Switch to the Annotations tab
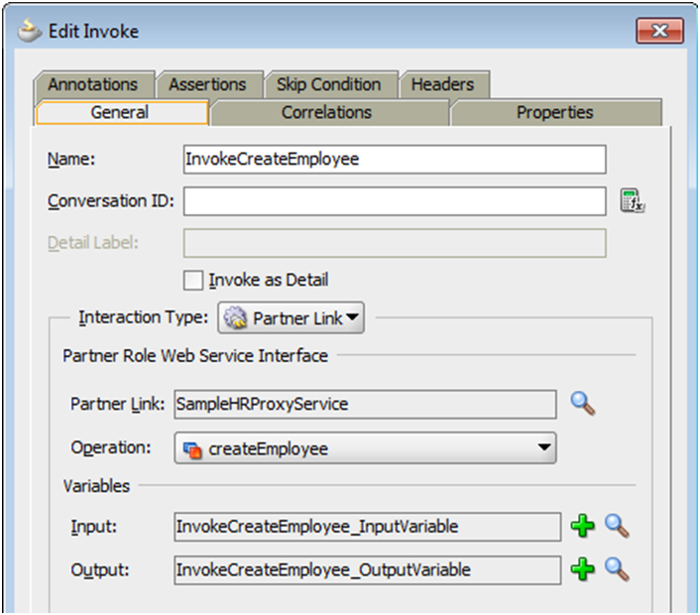The height and width of the screenshot is (615, 700). coord(93,85)
